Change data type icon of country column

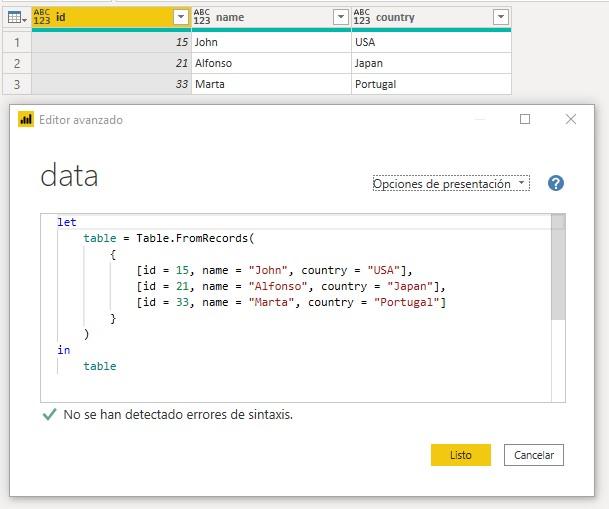pos(362,17)
